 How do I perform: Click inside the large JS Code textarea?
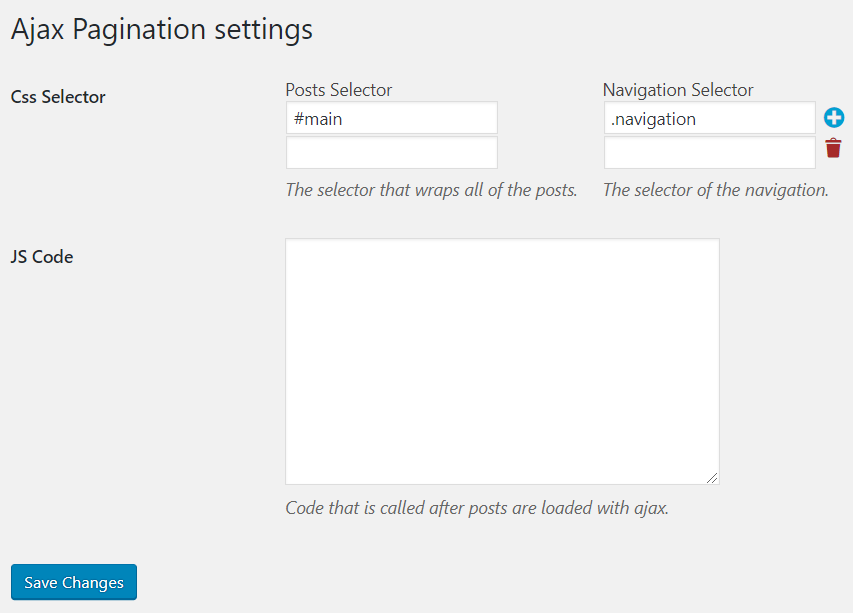tap(502, 361)
